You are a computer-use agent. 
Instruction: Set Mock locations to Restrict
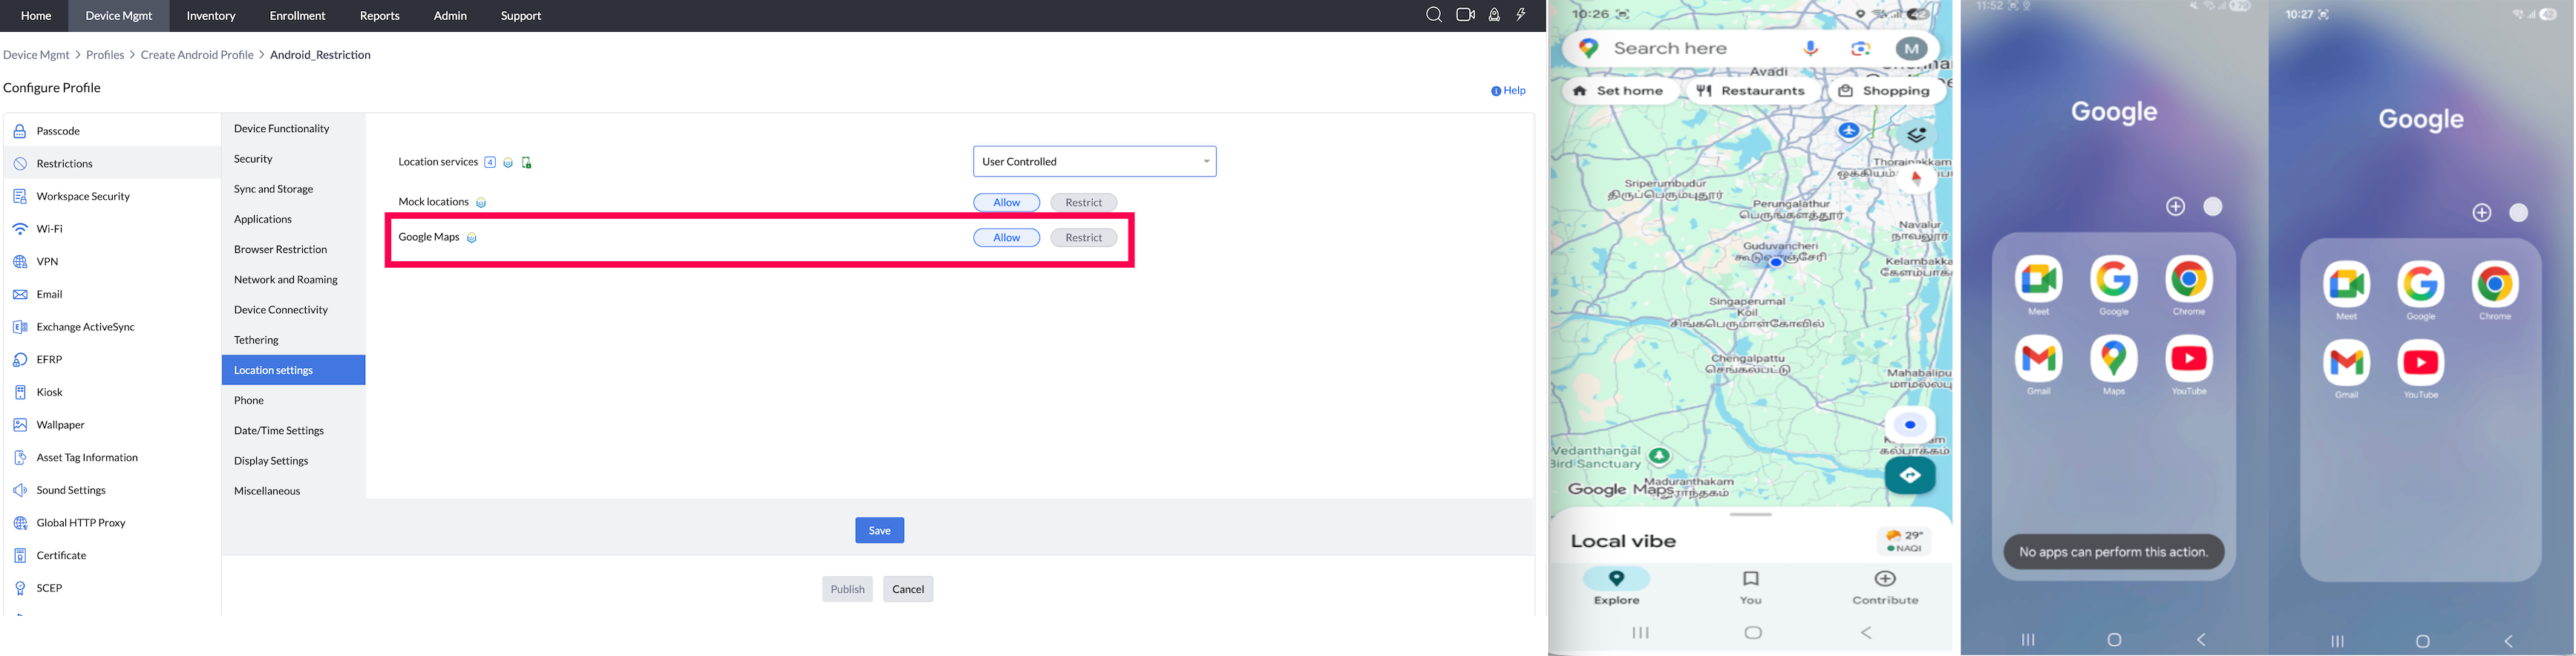coord(1083,203)
